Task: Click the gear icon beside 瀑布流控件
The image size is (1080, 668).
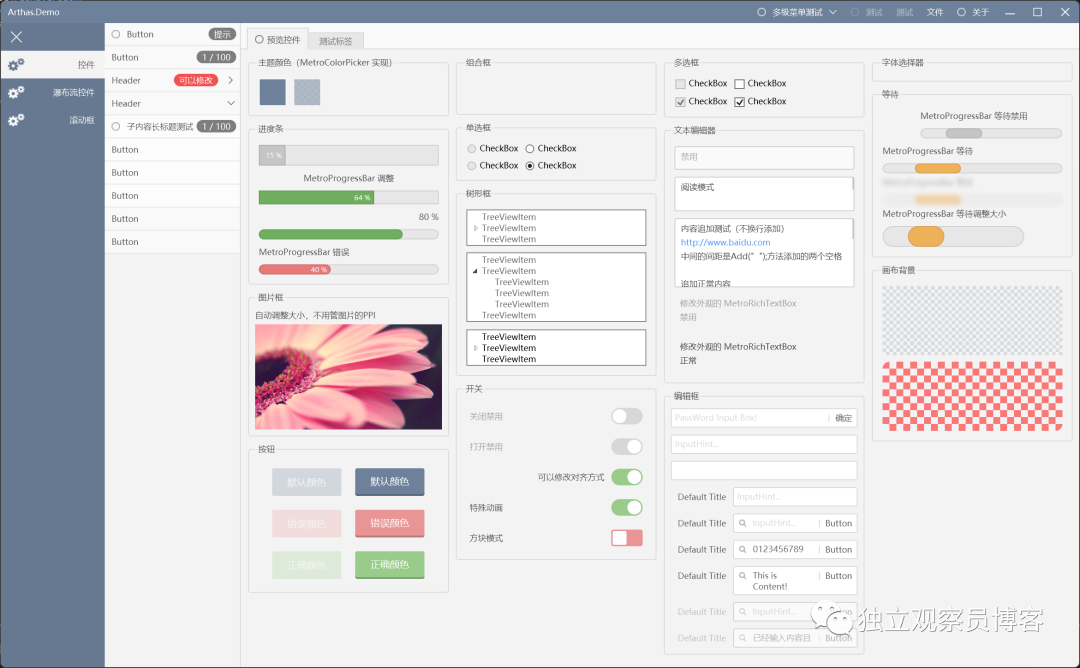Action: [x=16, y=92]
